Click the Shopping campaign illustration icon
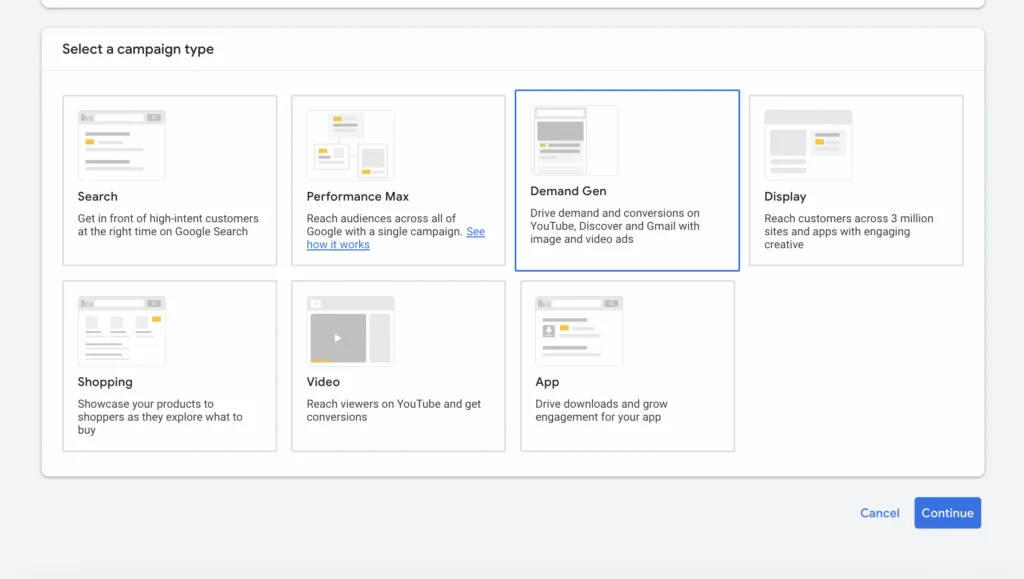Image resolution: width=1024 pixels, height=579 pixels. point(121,331)
